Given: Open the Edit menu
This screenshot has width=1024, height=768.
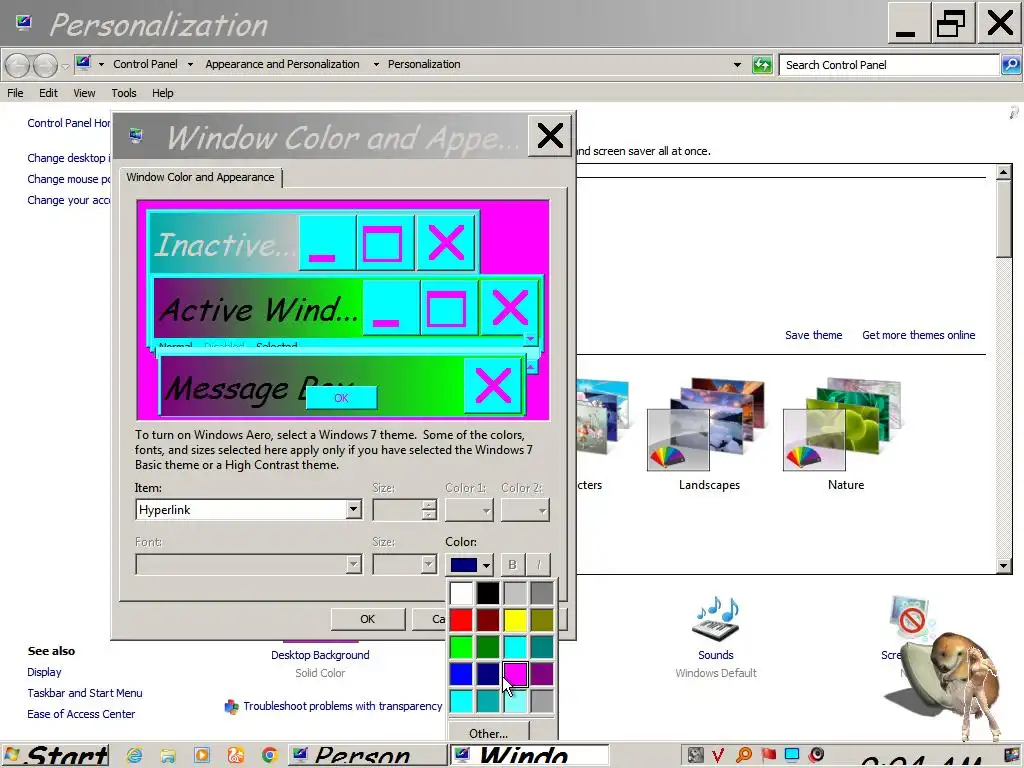Looking at the screenshot, I should [x=48, y=93].
